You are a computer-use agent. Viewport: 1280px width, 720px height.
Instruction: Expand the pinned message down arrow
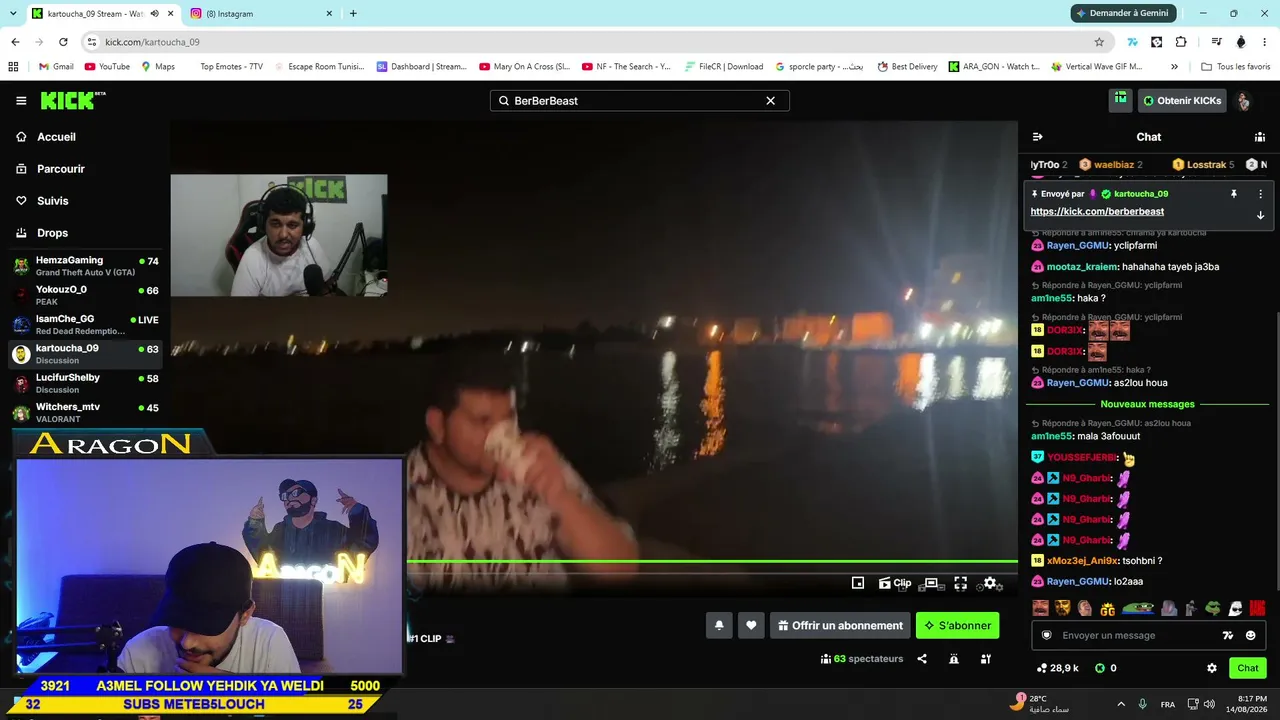1260,215
